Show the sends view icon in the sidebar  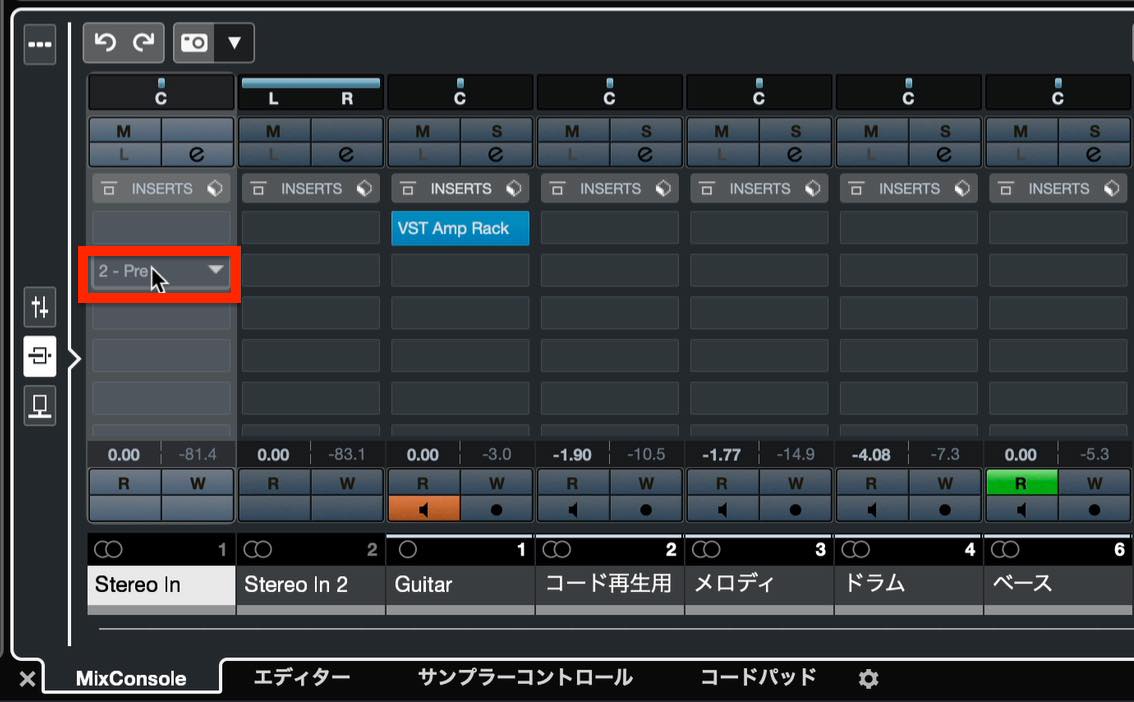pos(40,406)
